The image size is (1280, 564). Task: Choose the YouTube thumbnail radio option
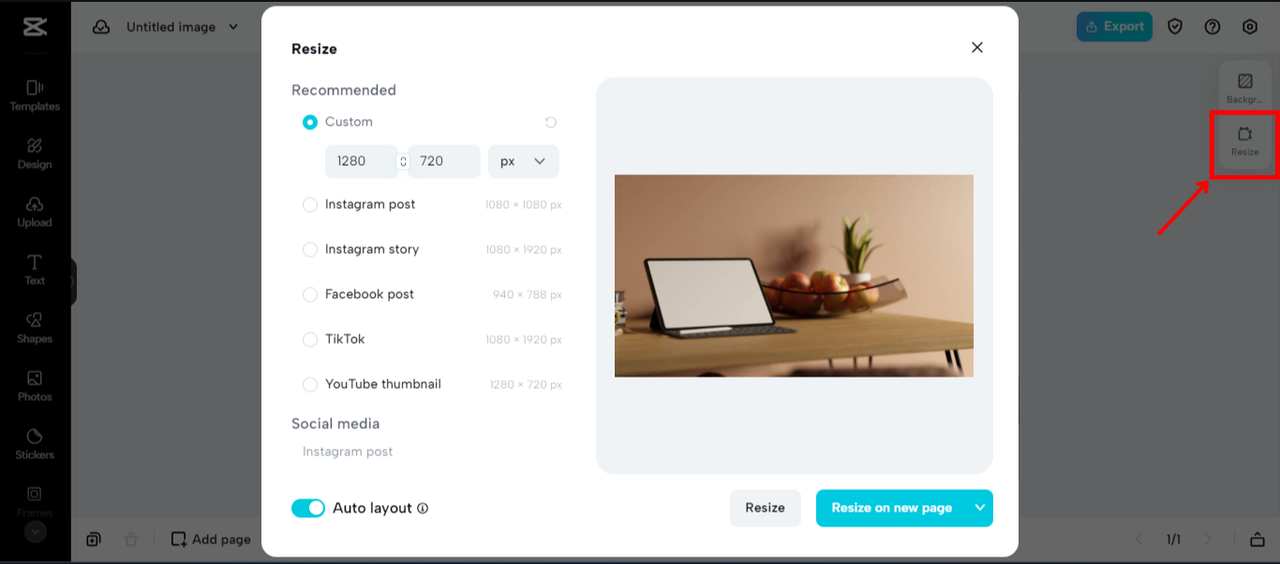pyautogui.click(x=310, y=384)
